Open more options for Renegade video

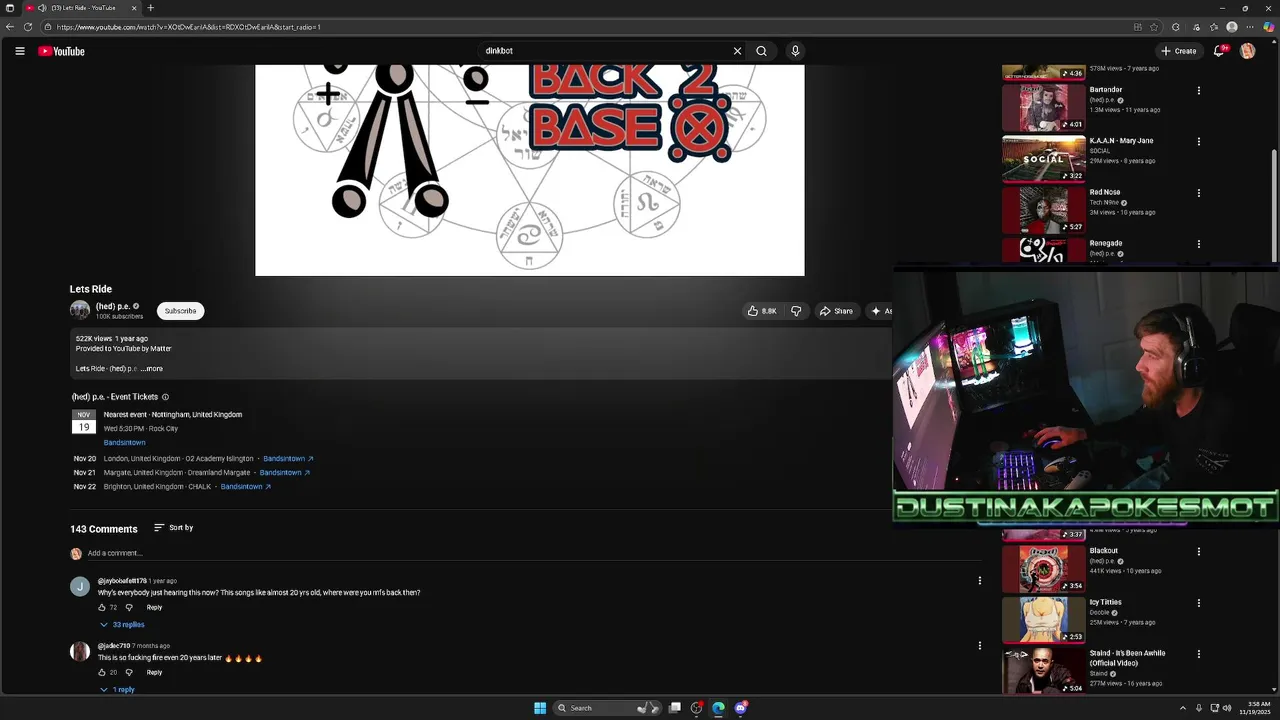(x=1198, y=244)
